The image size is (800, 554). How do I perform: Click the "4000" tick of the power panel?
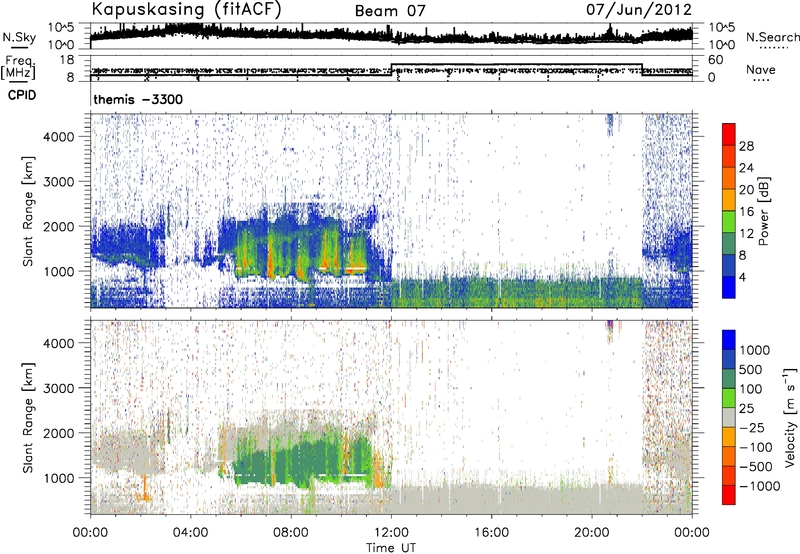[x=58, y=137]
